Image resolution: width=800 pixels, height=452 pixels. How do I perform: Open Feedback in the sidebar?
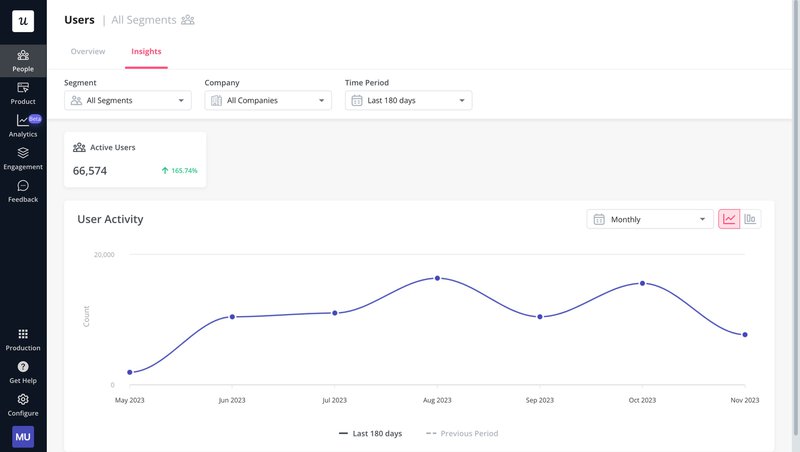pos(23,191)
